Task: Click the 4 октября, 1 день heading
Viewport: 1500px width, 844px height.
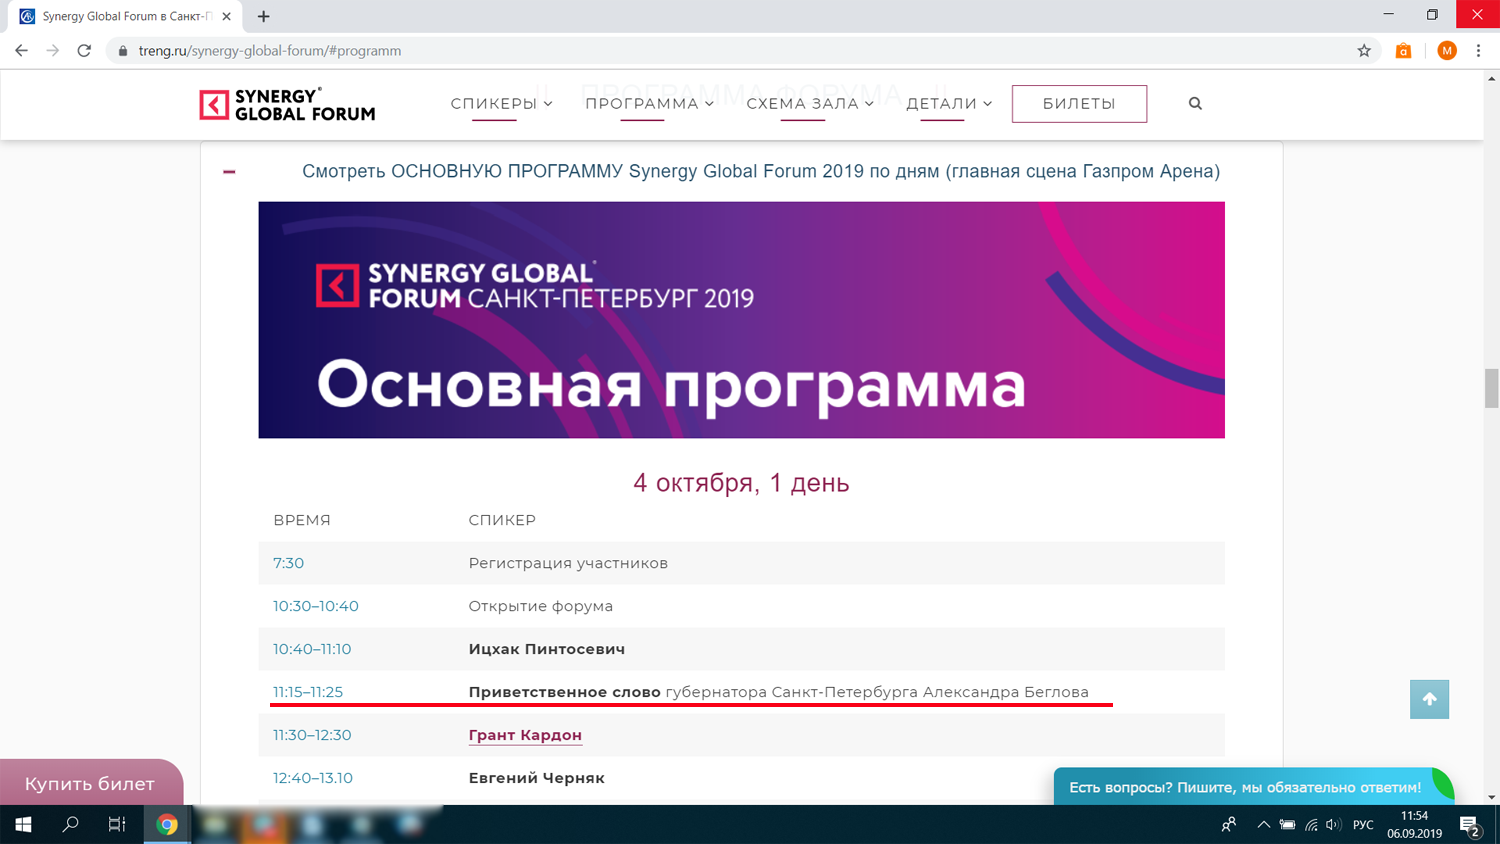Action: [x=741, y=482]
